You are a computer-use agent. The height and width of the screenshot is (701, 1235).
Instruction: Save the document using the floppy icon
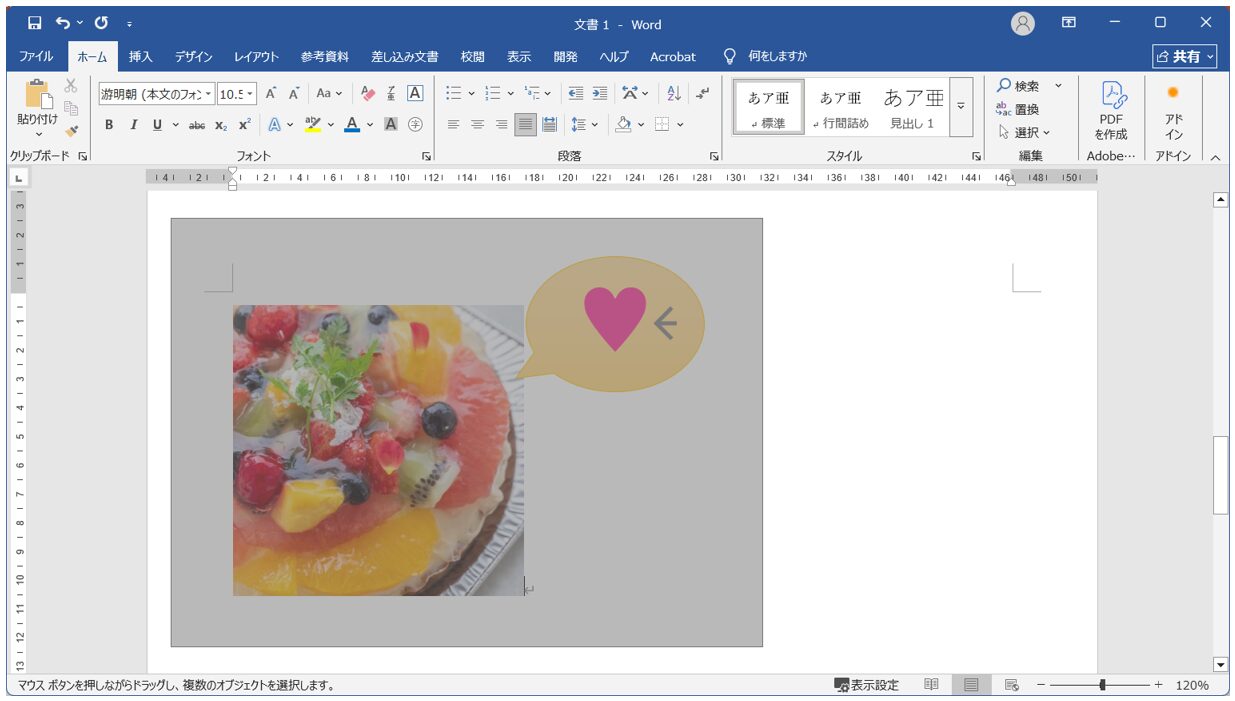35,23
